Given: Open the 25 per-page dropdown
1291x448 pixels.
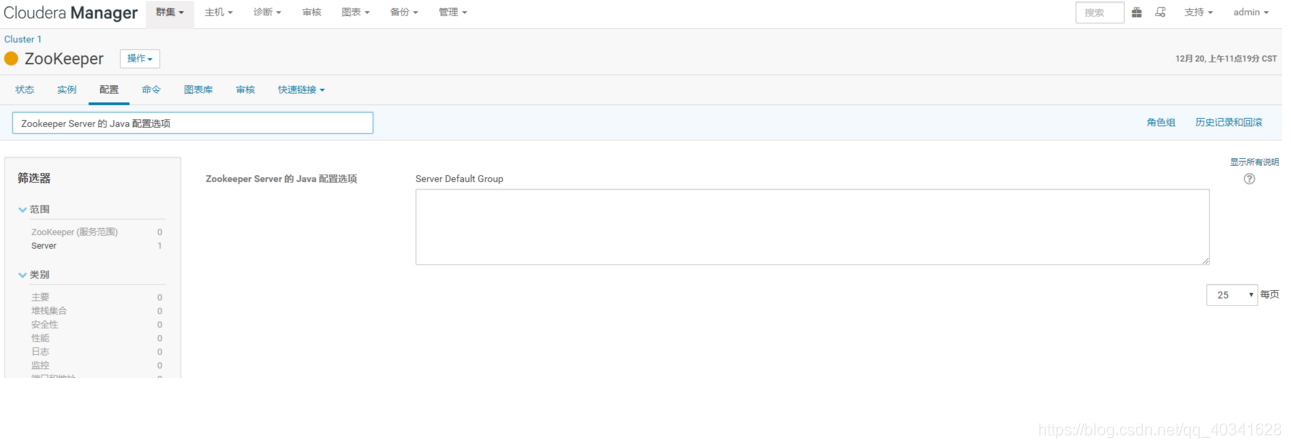Looking at the screenshot, I should coord(1232,295).
